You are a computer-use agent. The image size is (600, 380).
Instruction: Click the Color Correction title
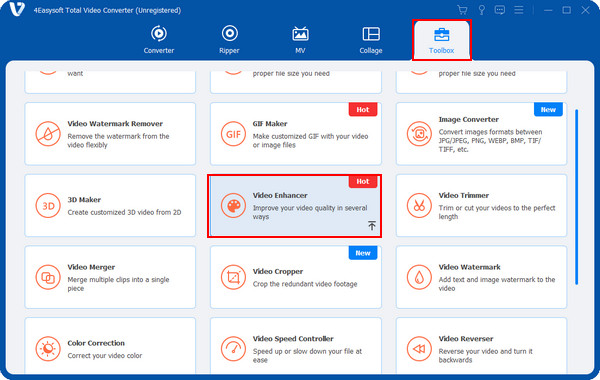96,343
